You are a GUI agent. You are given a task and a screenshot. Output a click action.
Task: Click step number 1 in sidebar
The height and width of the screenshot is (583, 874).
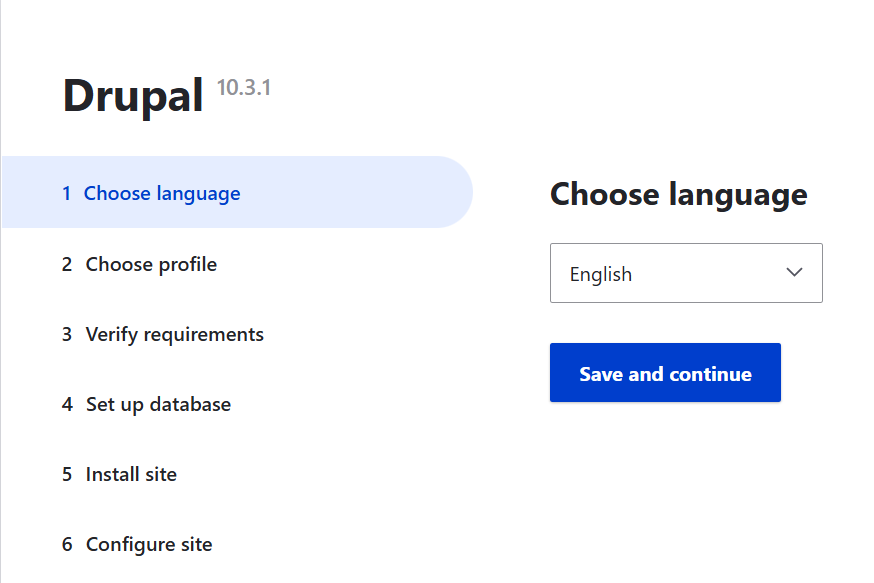(66, 192)
